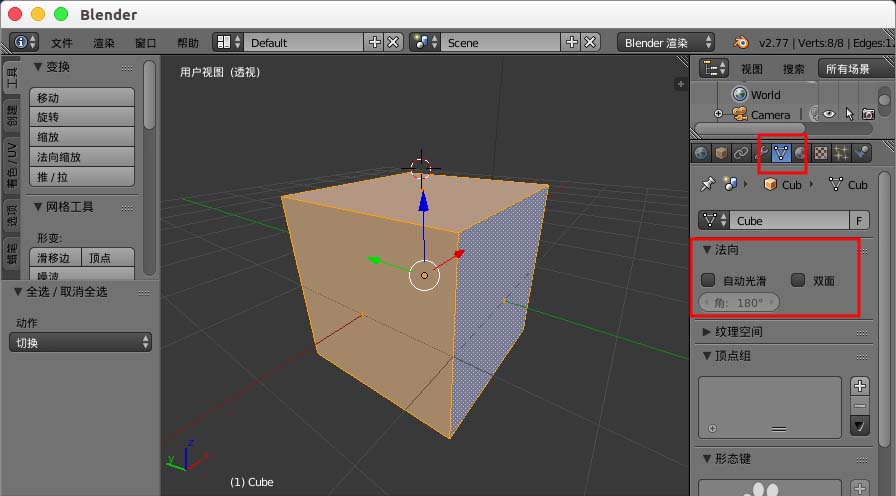This screenshot has width=896, height=496.
Task: Select the Camera object icon in outliner
Action: tap(739, 114)
